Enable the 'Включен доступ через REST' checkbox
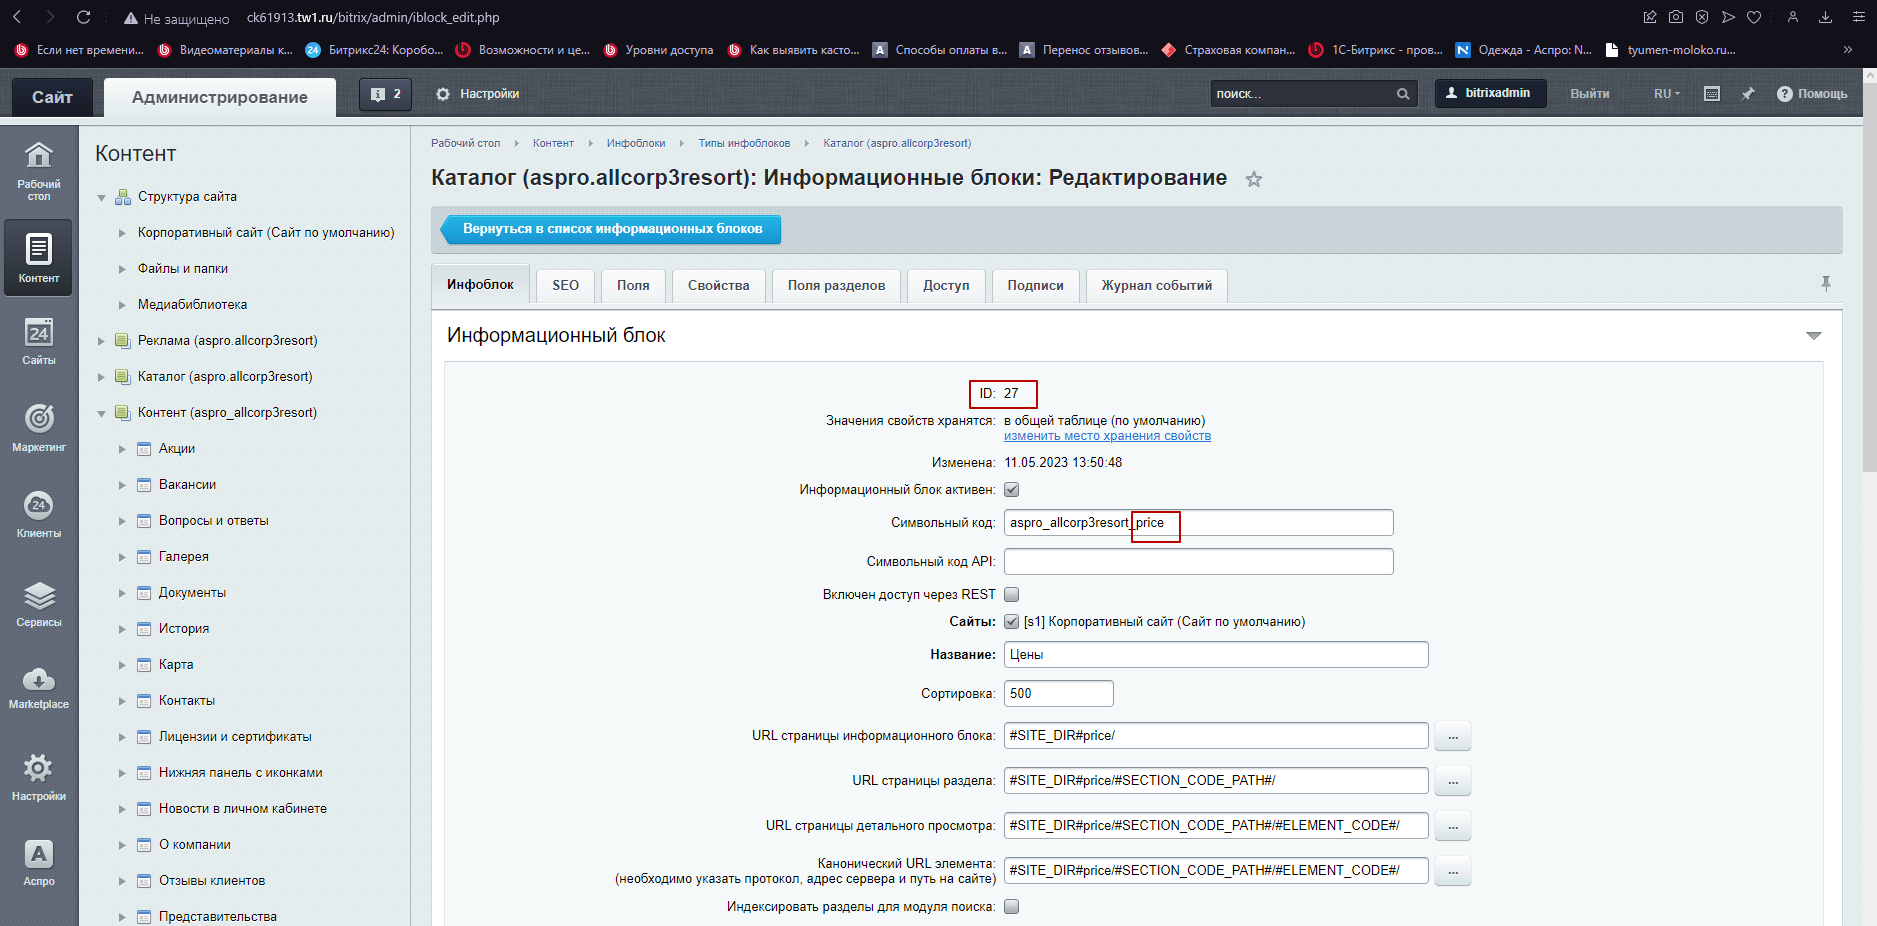1877x926 pixels. click(1011, 595)
